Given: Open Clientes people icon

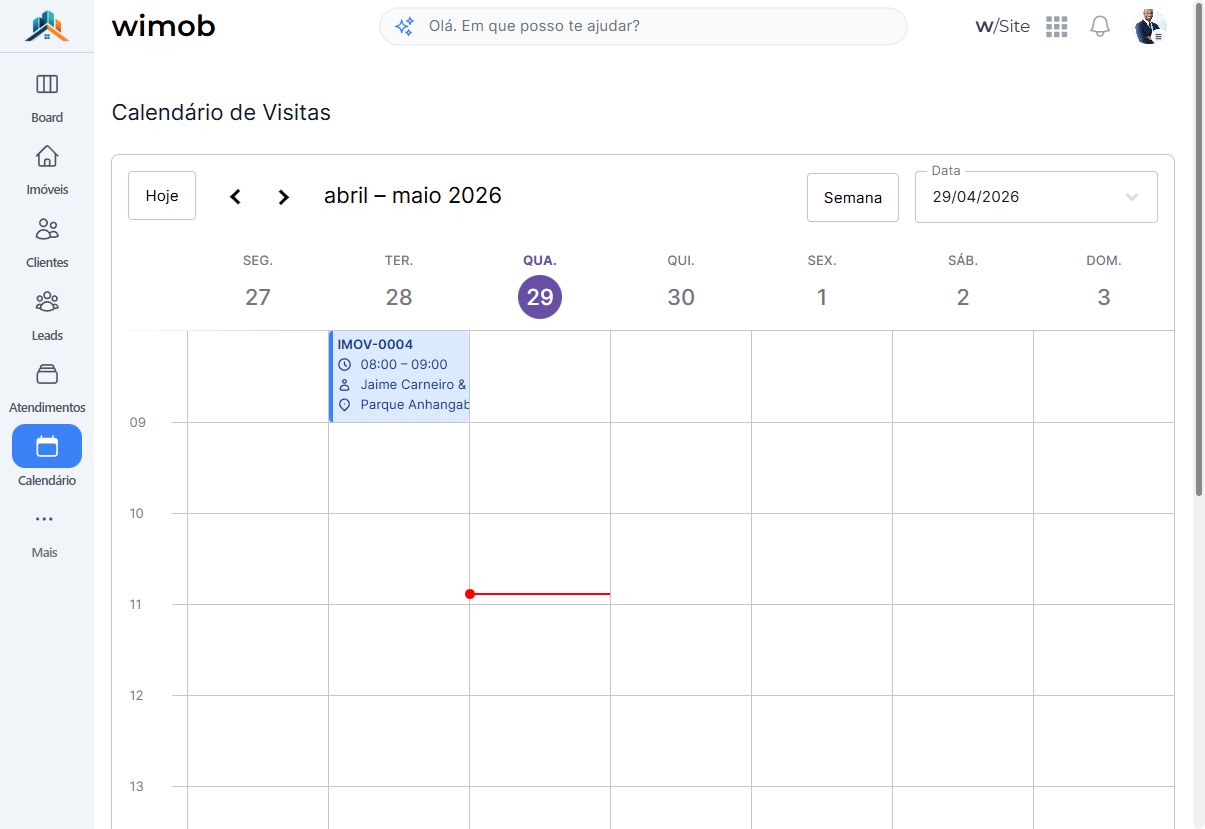Looking at the screenshot, I should click(47, 229).
